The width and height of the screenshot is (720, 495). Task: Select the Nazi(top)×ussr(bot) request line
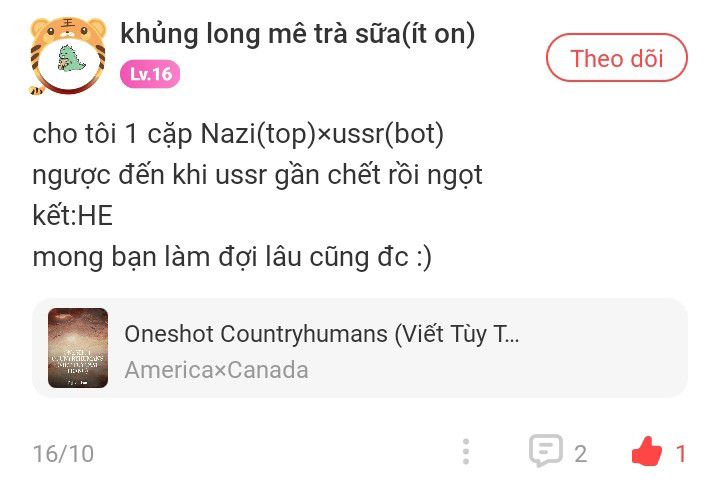tap(238, 135)
